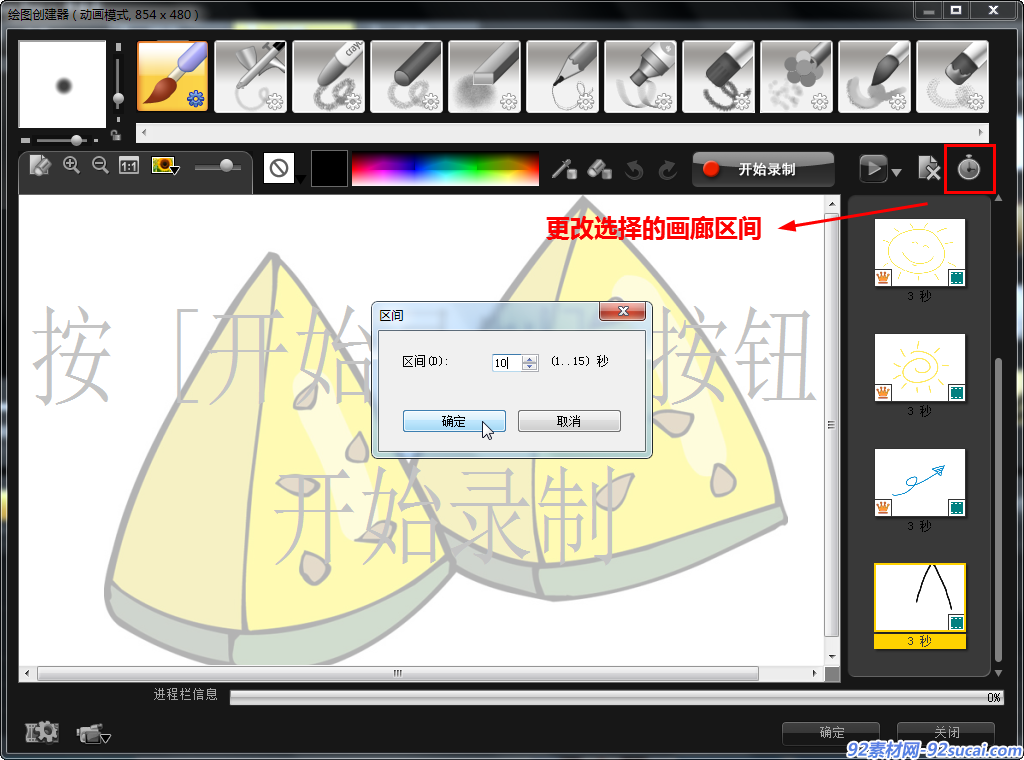Decrease the interval spinner value
This screenshot has width=1024, height=760.
pos(530,366)
